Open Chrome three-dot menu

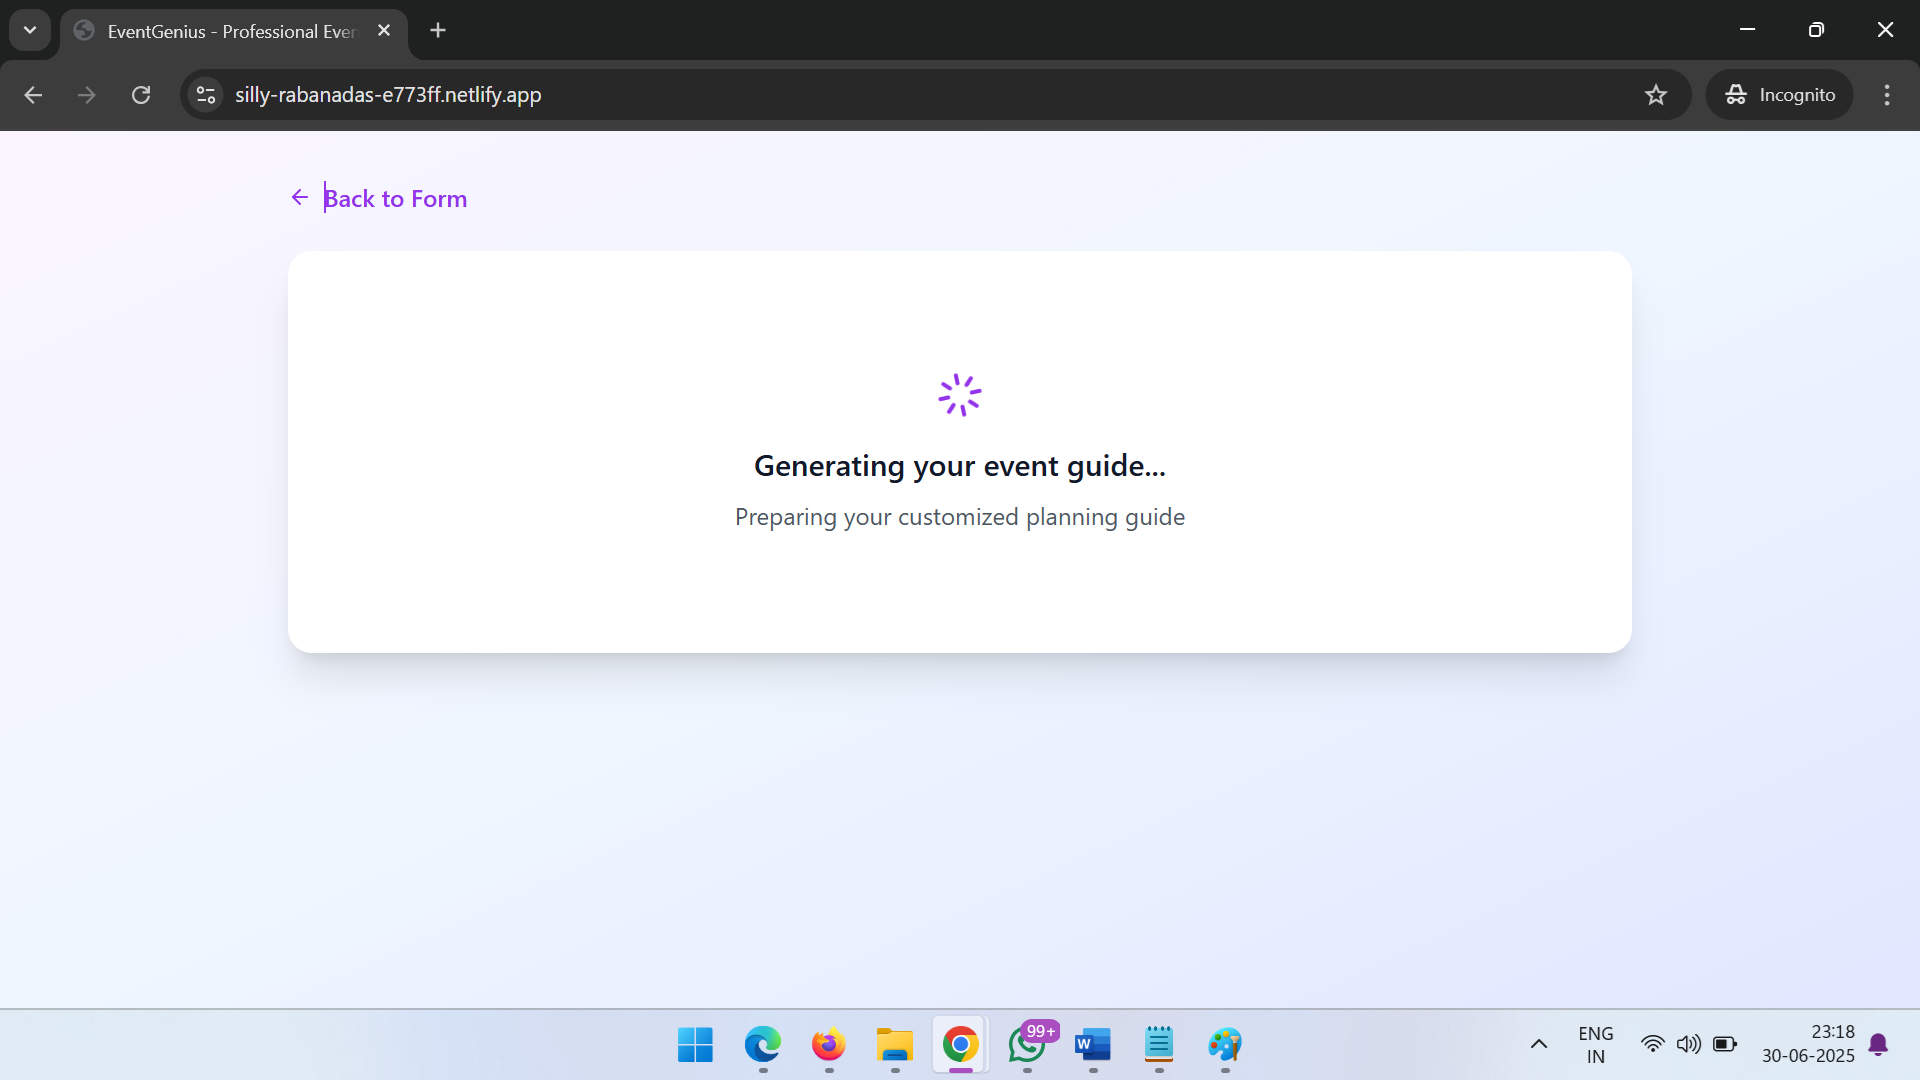pyautogui.click(x=1887, y=95)
